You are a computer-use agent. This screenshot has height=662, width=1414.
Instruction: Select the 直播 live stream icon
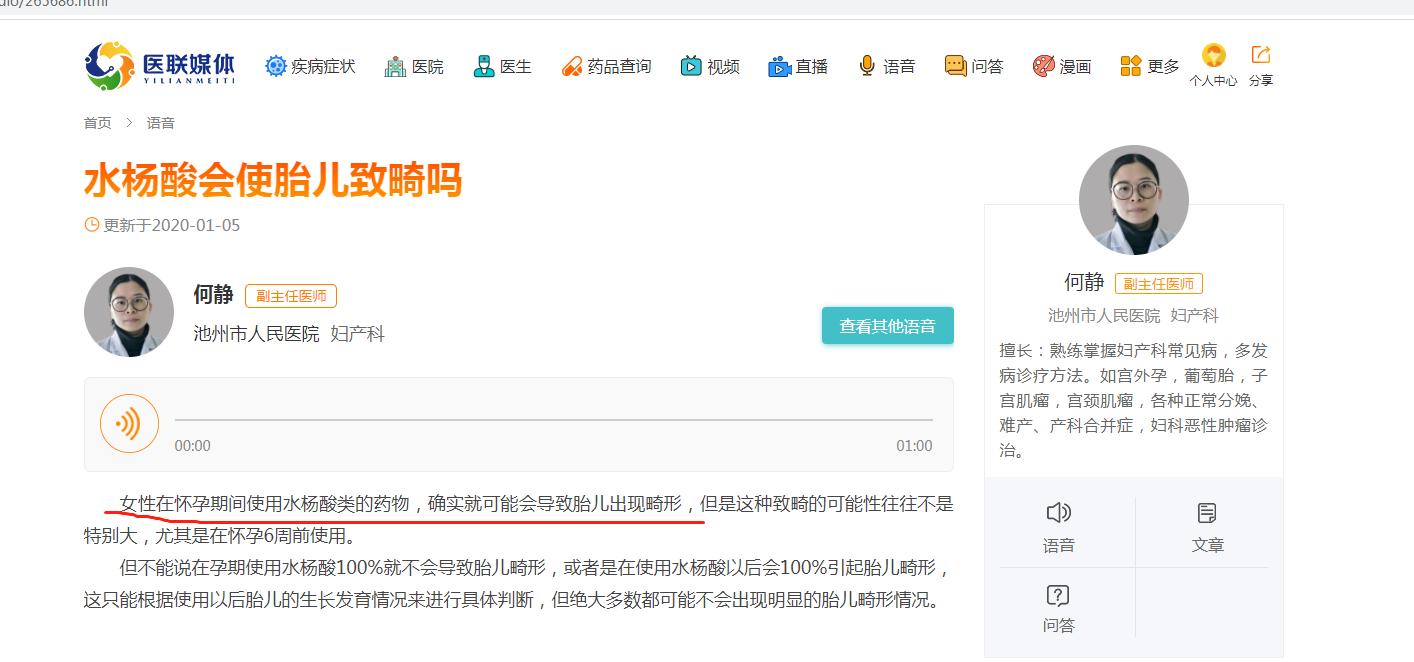tap(798, 65)
